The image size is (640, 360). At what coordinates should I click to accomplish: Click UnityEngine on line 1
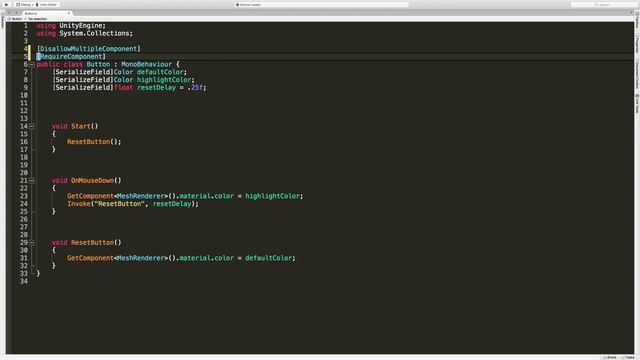click(x=81, y=25)
